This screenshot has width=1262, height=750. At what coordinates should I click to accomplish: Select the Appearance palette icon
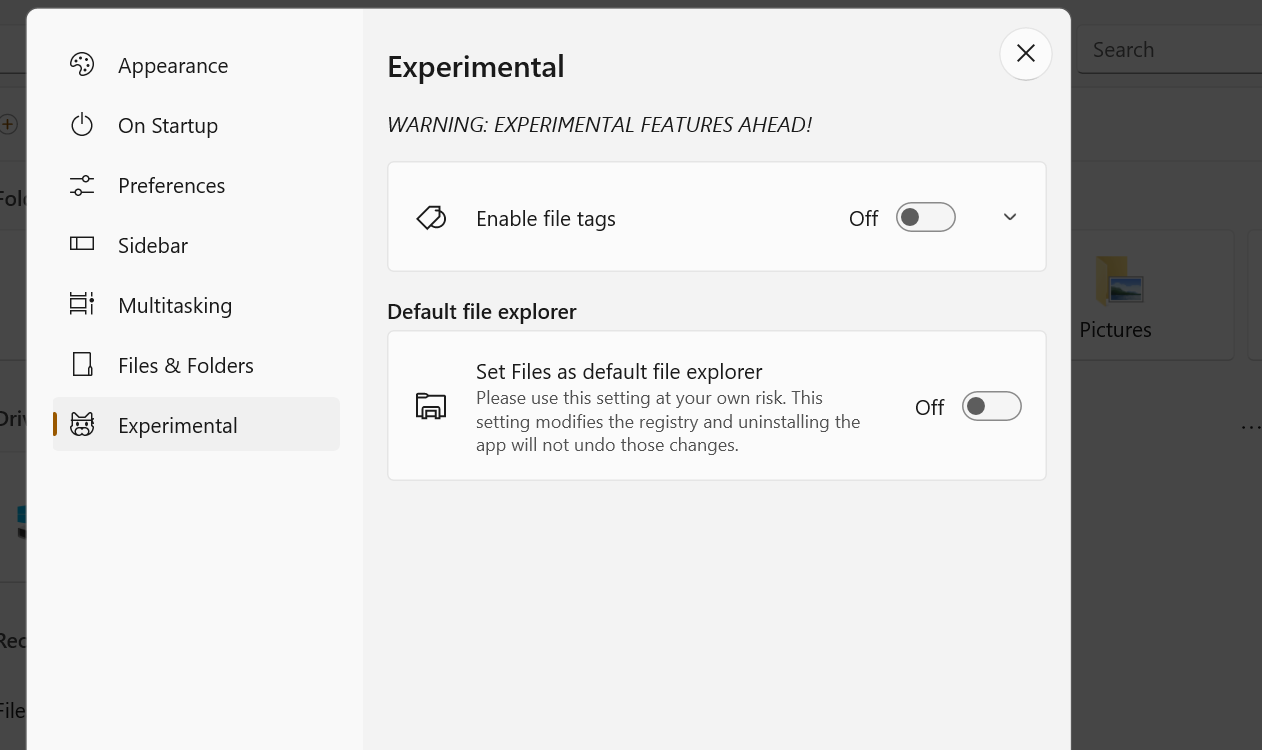82,64
